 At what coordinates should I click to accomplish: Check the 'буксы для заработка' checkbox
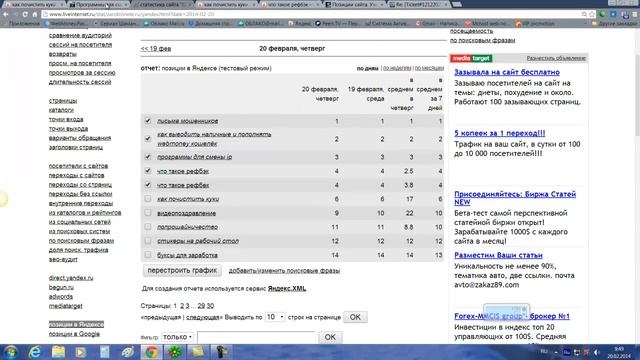tap(148, 254)
